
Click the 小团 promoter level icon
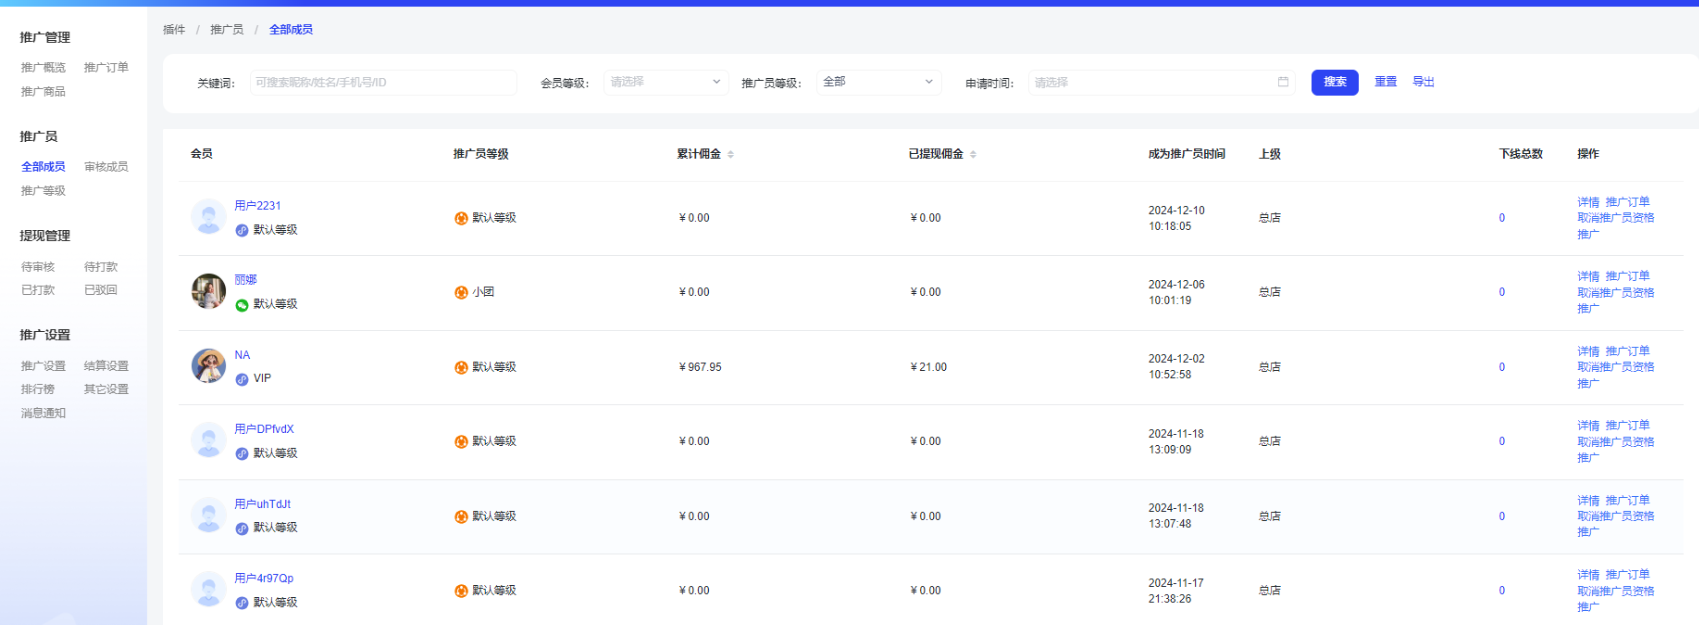pyautogui.click(x=461, y=292)
